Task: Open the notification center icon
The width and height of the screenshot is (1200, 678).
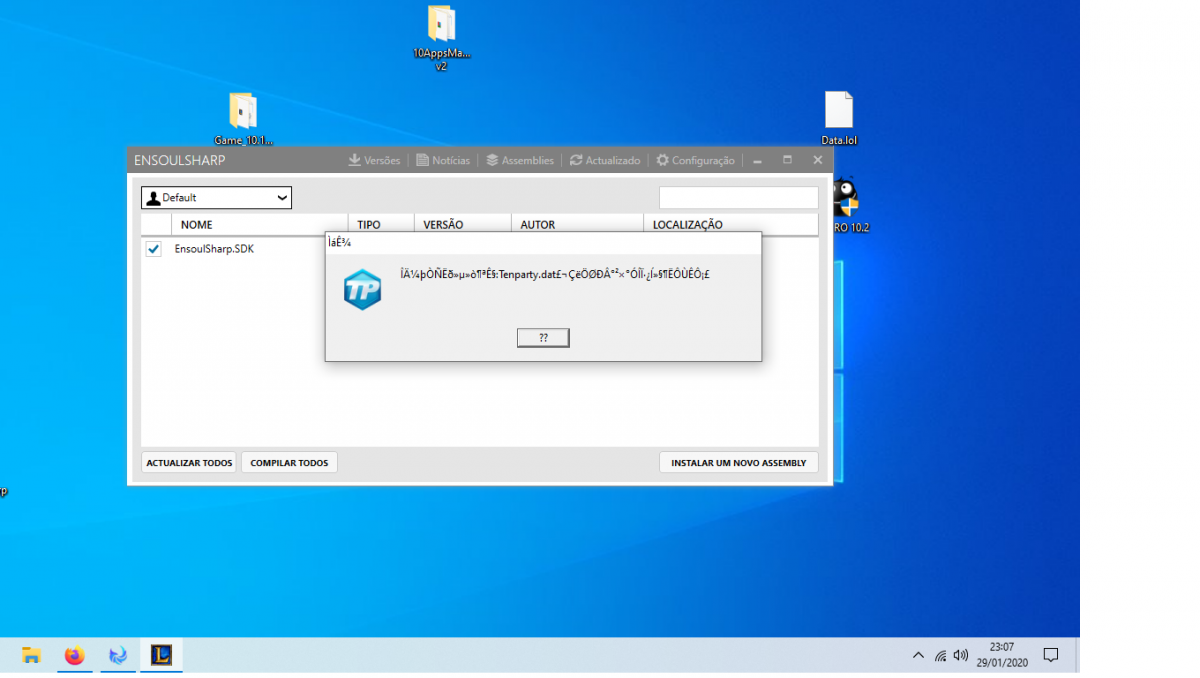Action: point(1051,656)
